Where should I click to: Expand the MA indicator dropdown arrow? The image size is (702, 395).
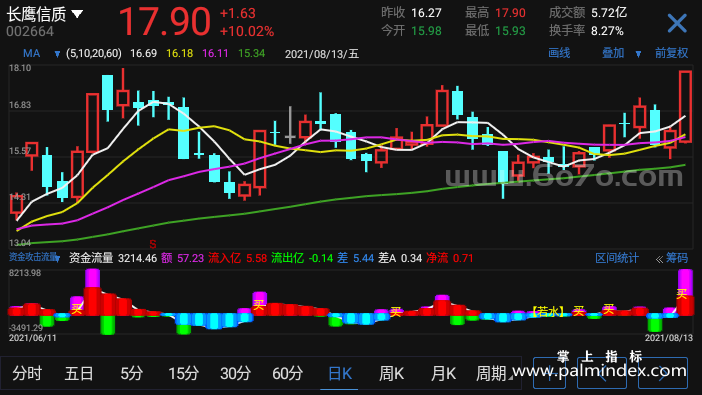57,54
